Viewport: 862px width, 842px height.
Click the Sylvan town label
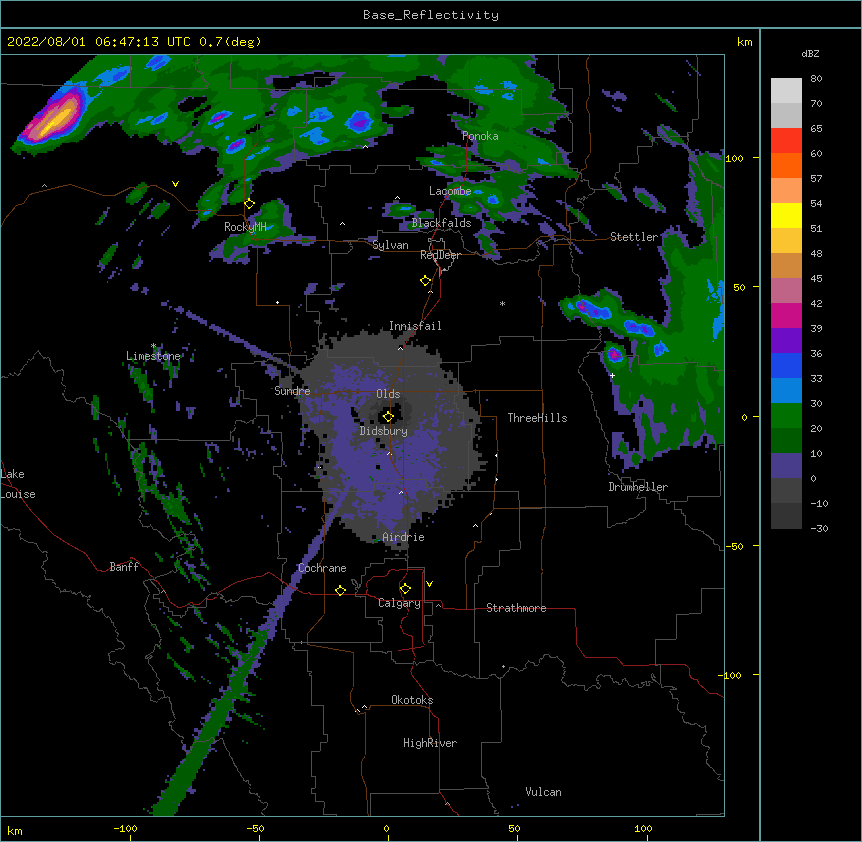coord(390,245)
